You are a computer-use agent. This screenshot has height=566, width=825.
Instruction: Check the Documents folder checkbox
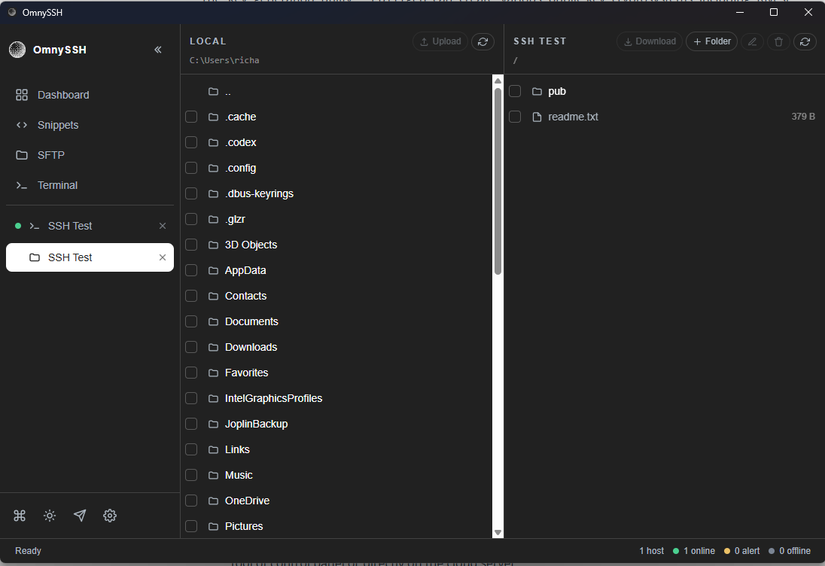[x=192, y=321]
